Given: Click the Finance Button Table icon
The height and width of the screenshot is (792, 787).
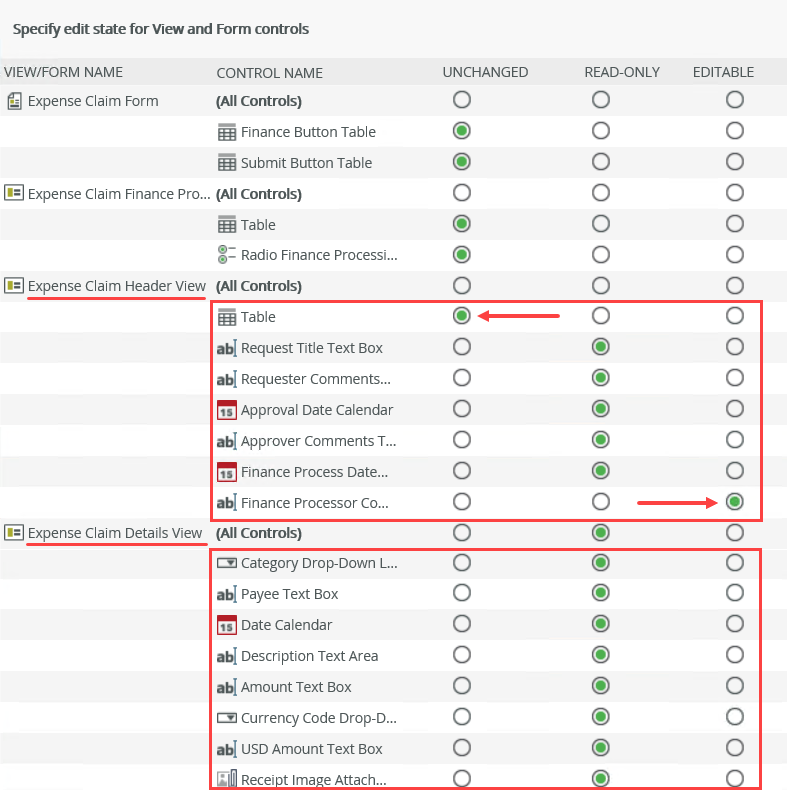Looking at the screenshot, I should pyautogui.click(x=227, y=132).
